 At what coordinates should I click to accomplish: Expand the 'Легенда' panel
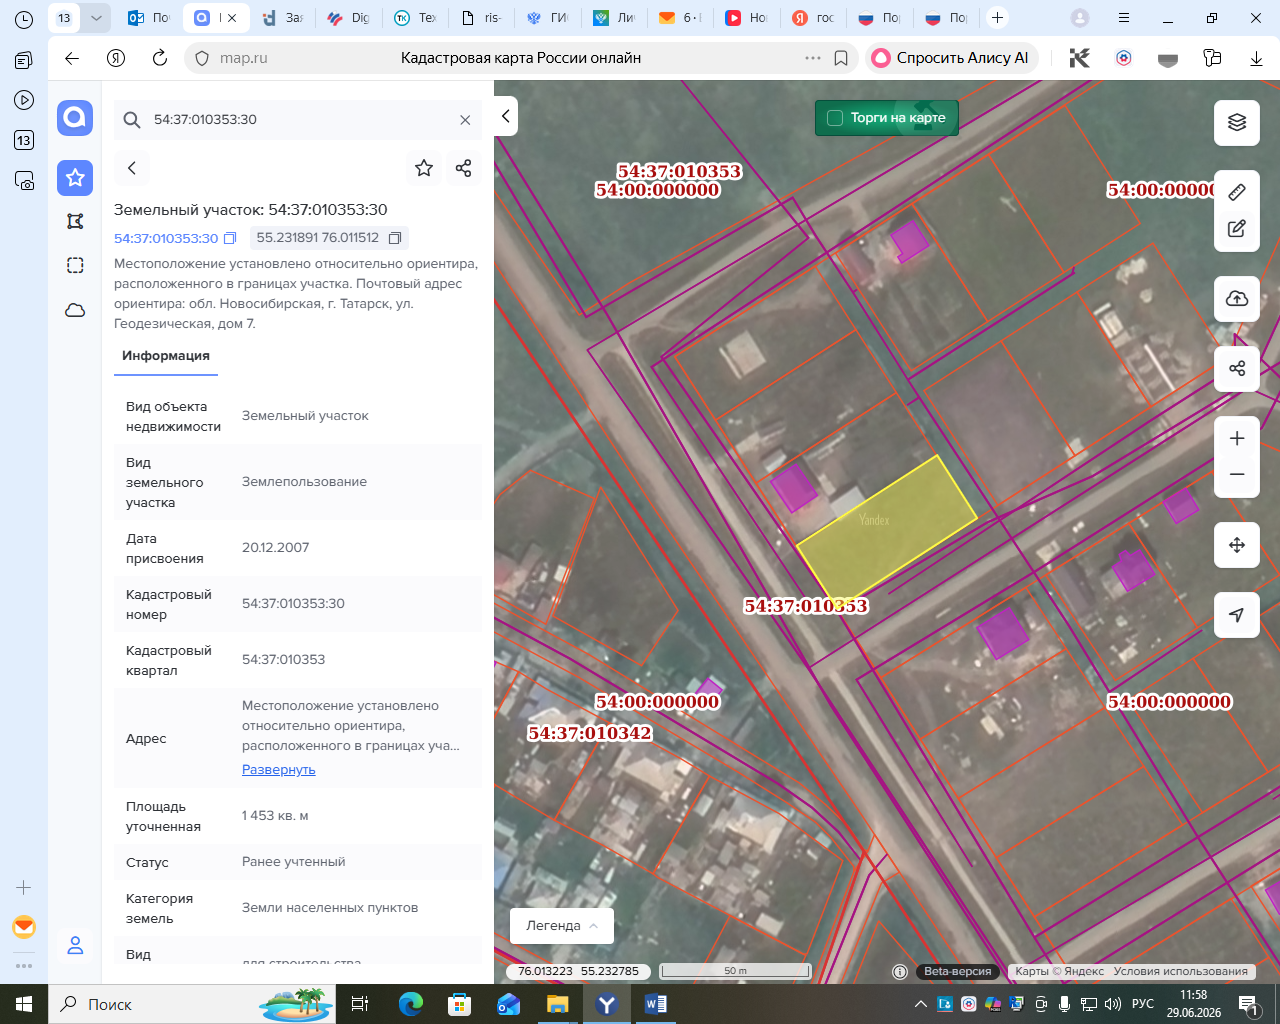pyautogui.click(x=562, y=926)
